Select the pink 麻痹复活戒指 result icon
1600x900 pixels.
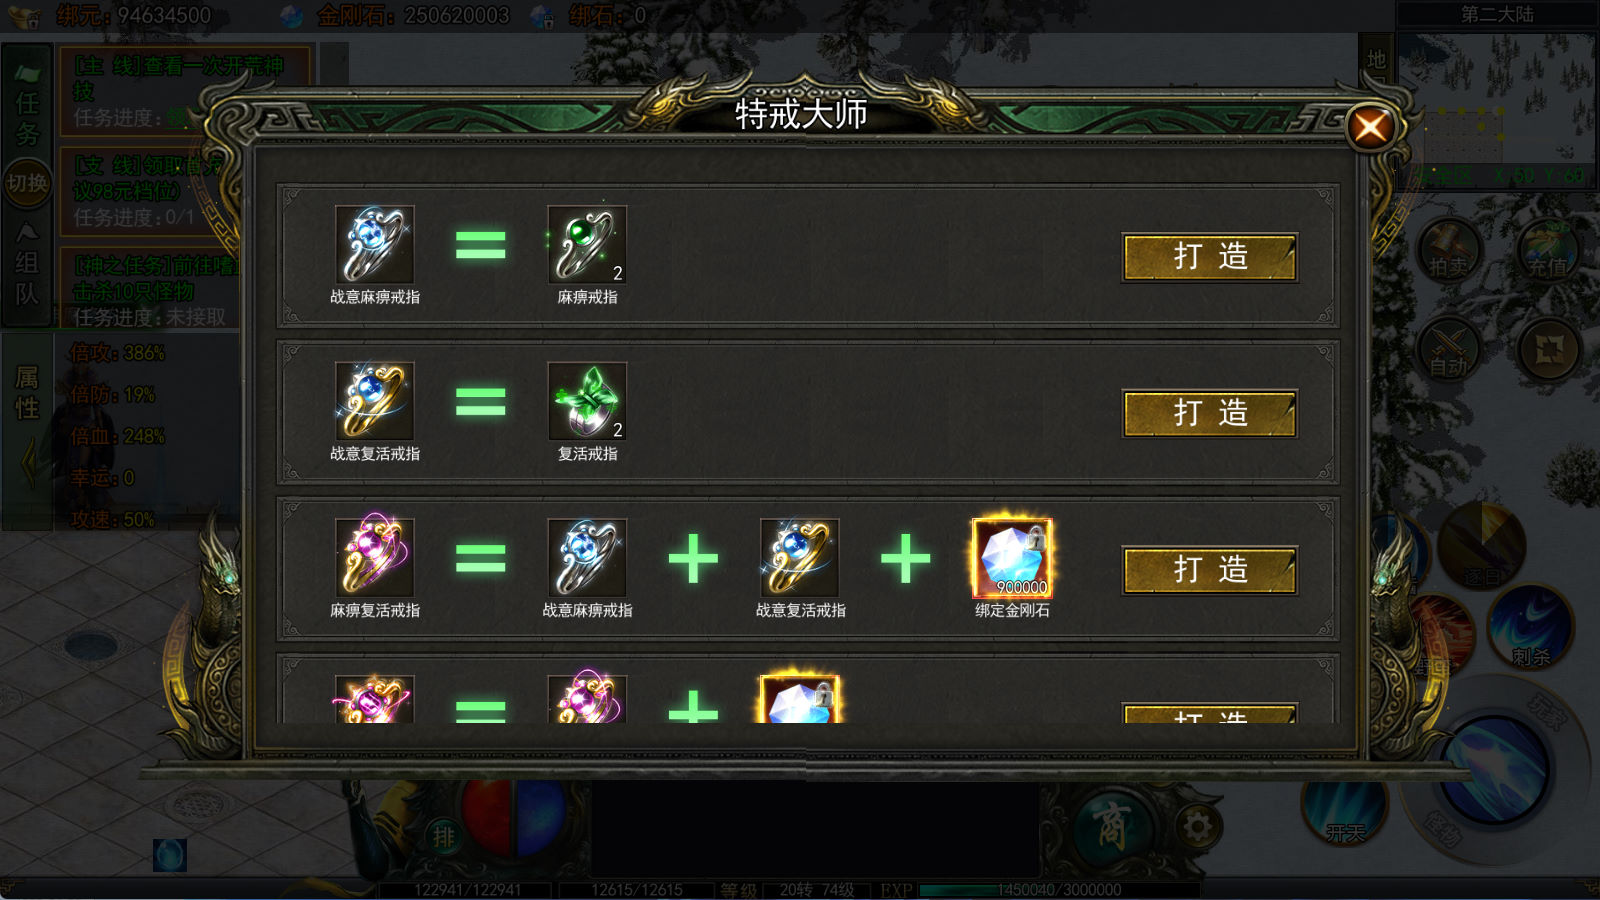click(374, 557)
